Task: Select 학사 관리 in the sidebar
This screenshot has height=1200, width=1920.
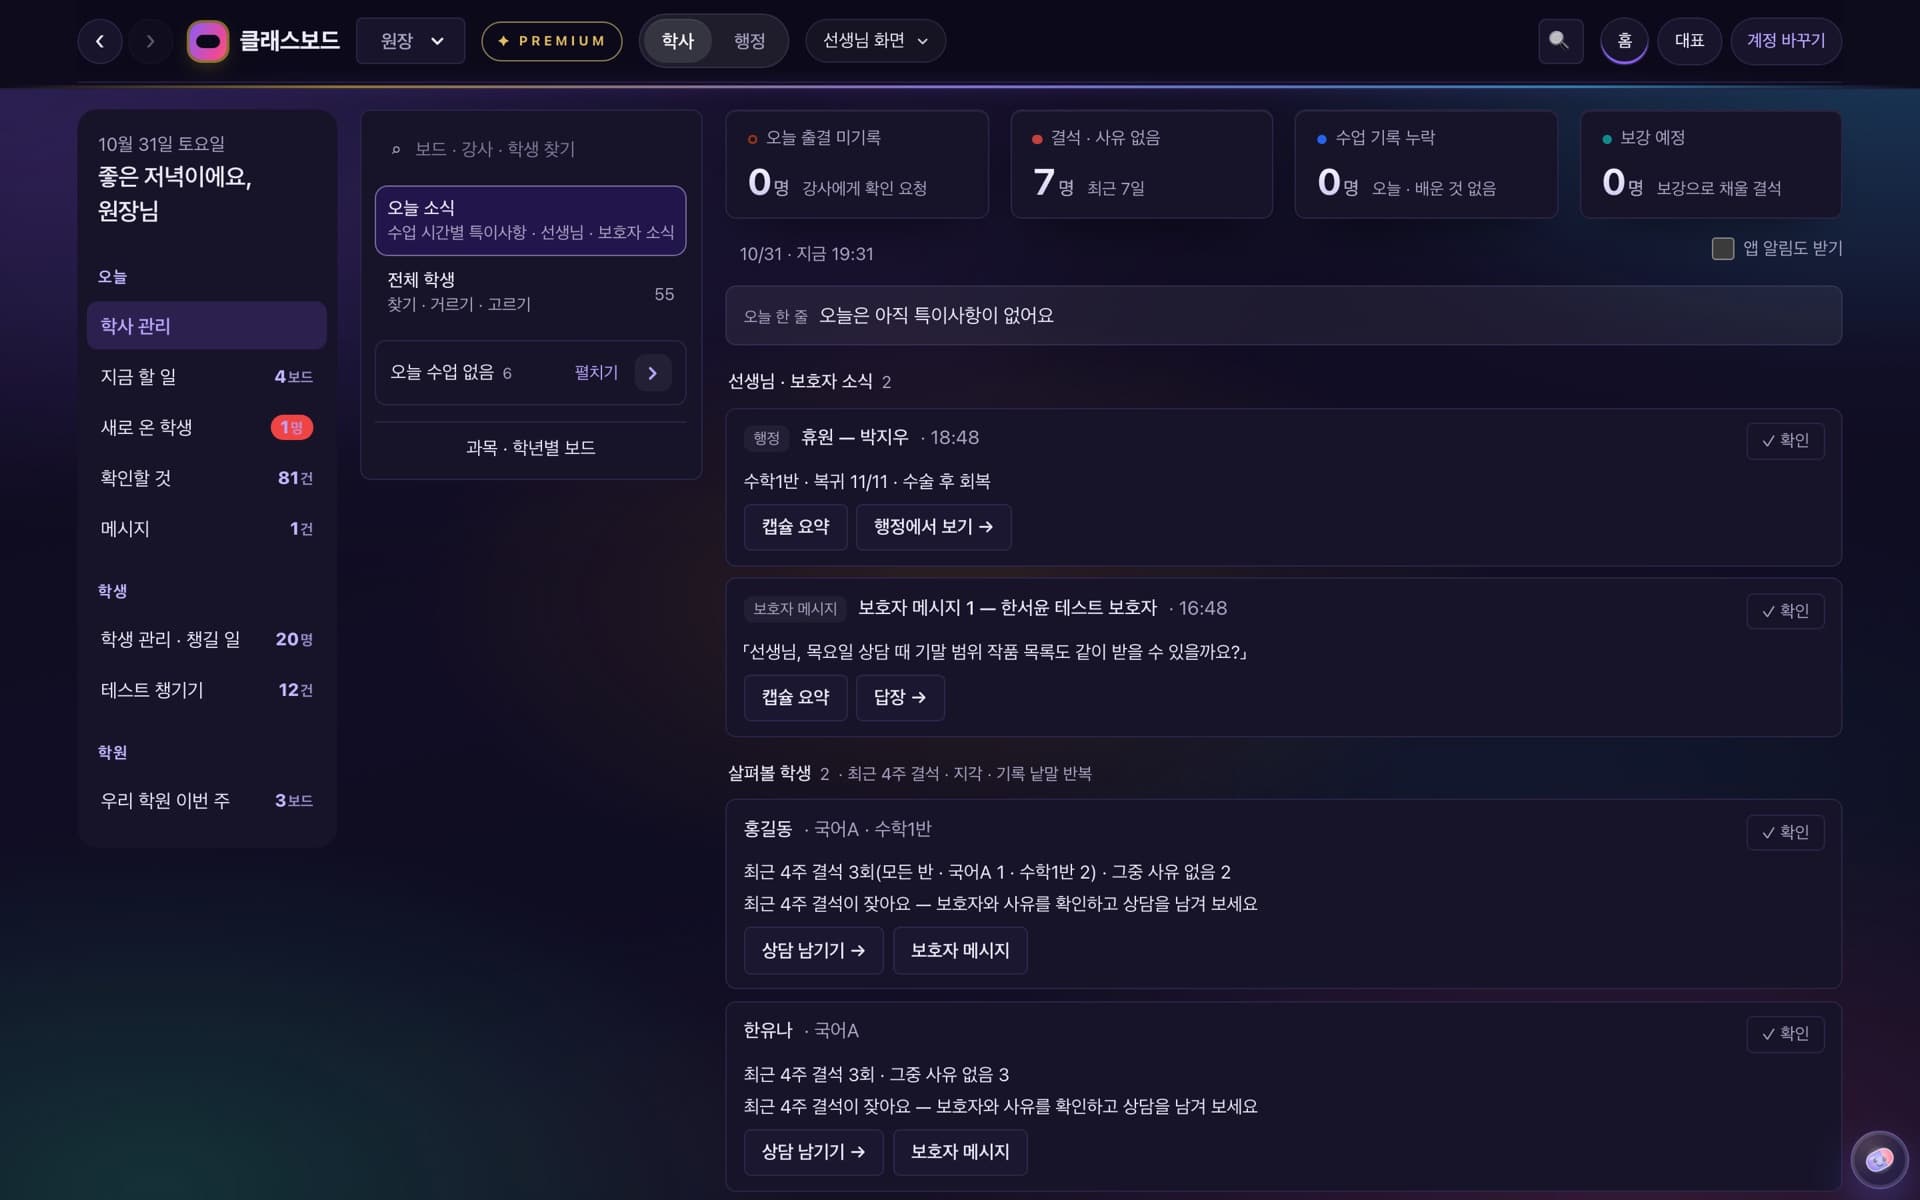Action: click(x=207, y=326)
